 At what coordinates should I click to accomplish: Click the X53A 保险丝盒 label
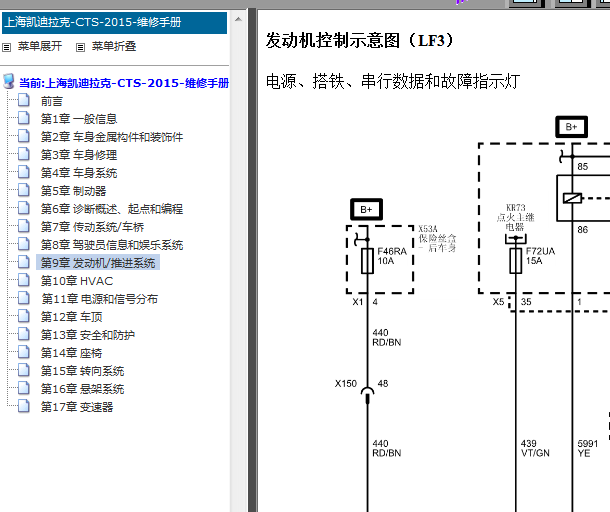click(437, 238)
